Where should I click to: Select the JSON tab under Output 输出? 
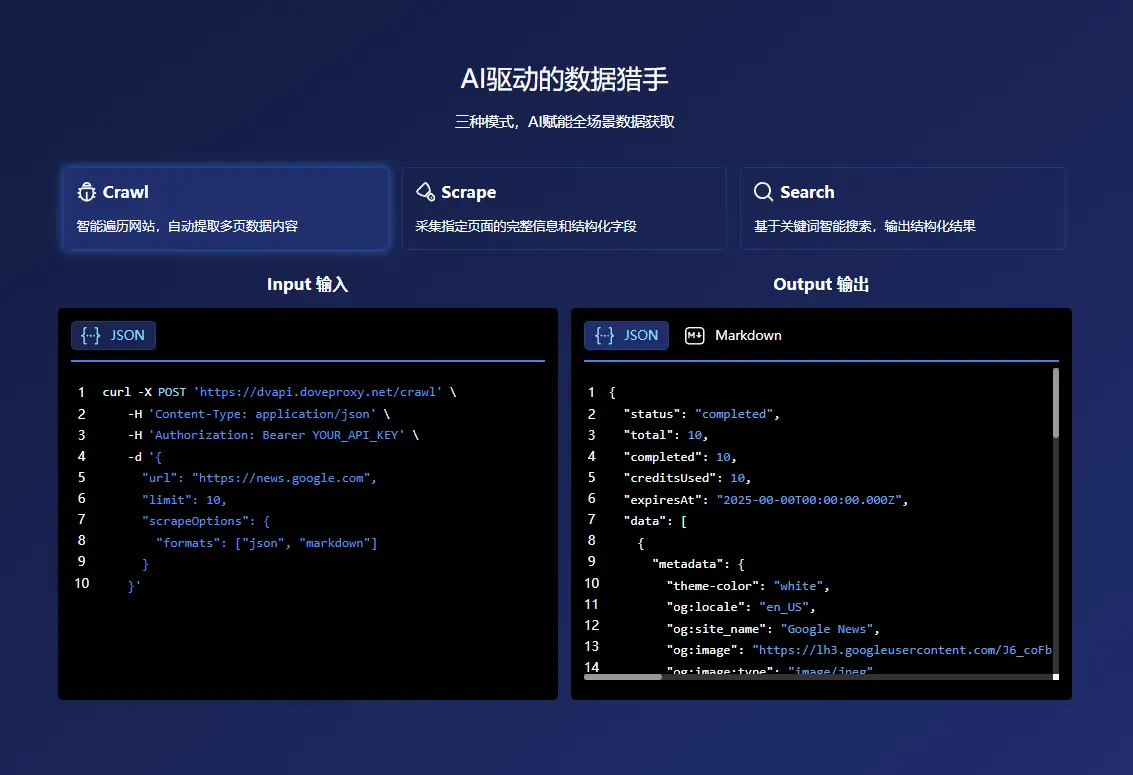627,335
